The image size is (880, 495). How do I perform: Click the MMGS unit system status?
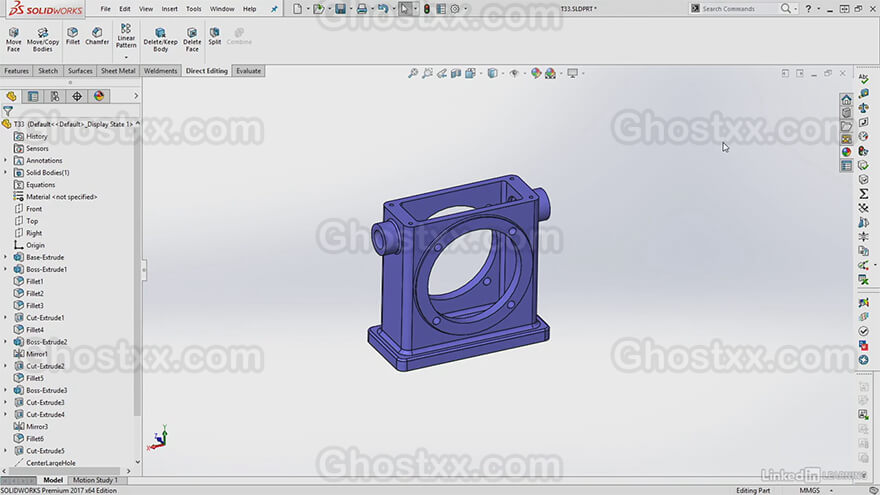point(809,490)
